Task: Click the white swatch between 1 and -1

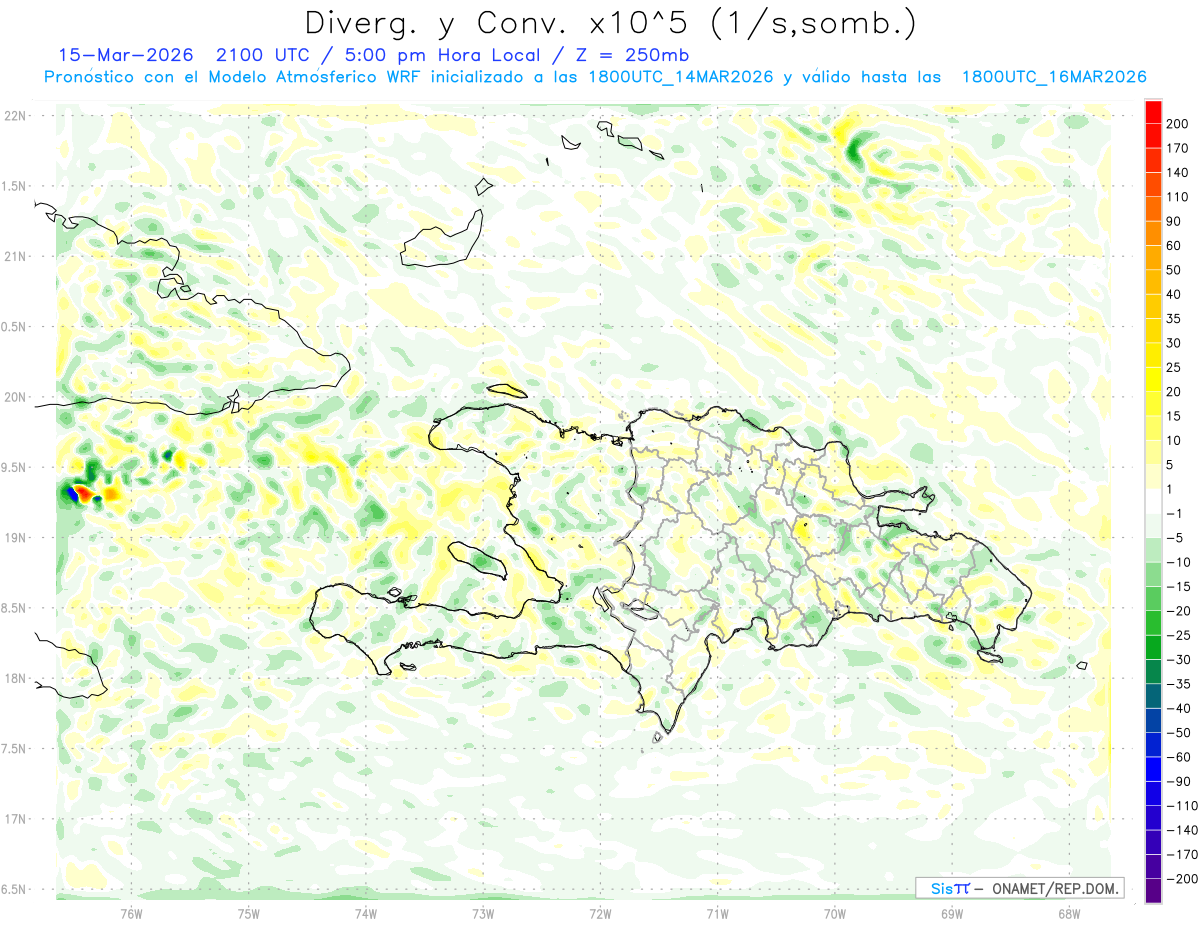Action: coord(1153,502)
